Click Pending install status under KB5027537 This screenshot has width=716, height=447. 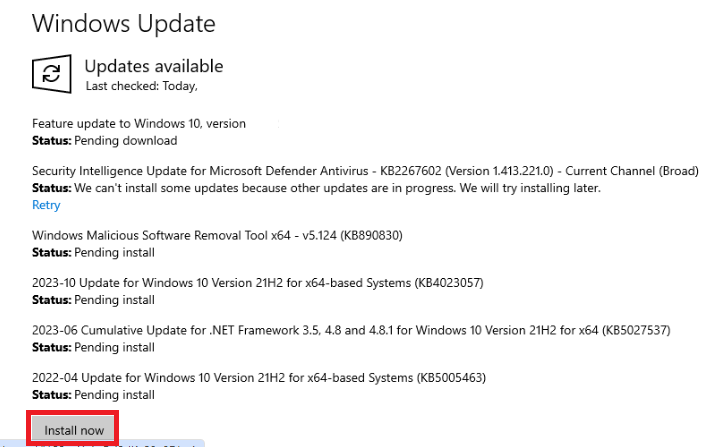(x=93, y=347)
